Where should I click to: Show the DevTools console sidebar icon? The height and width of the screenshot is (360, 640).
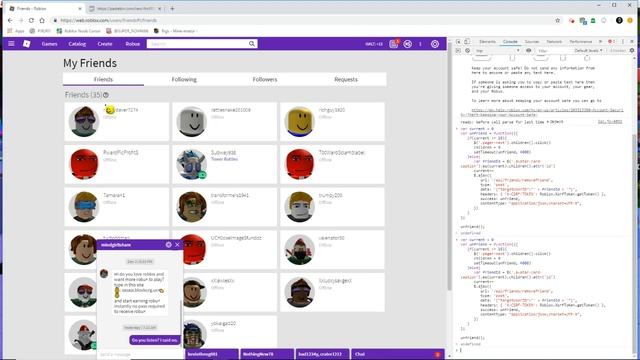pos(458,51)
